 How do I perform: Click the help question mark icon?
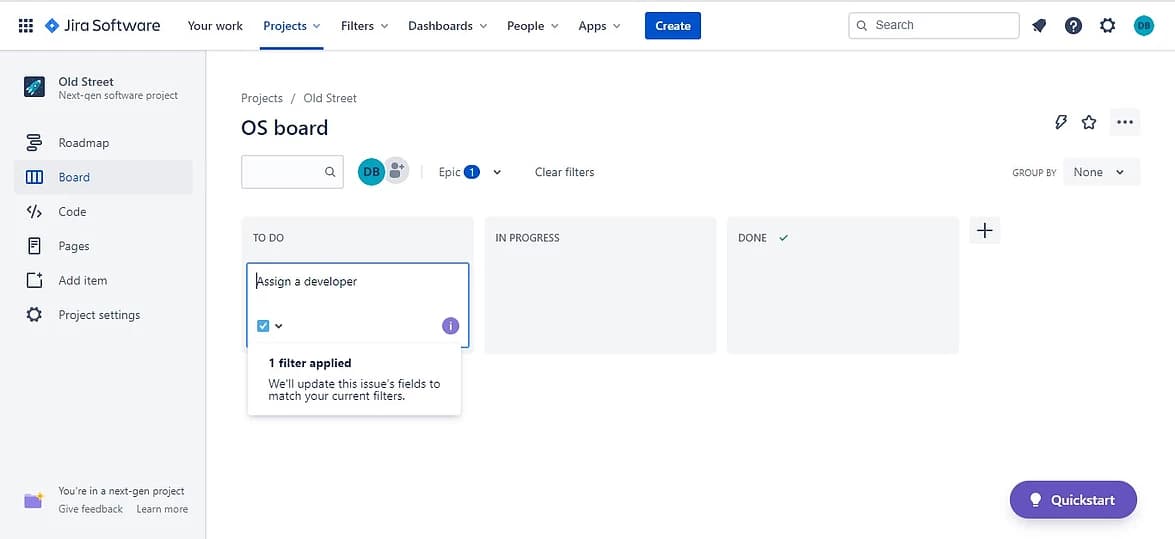[1073, 26]
